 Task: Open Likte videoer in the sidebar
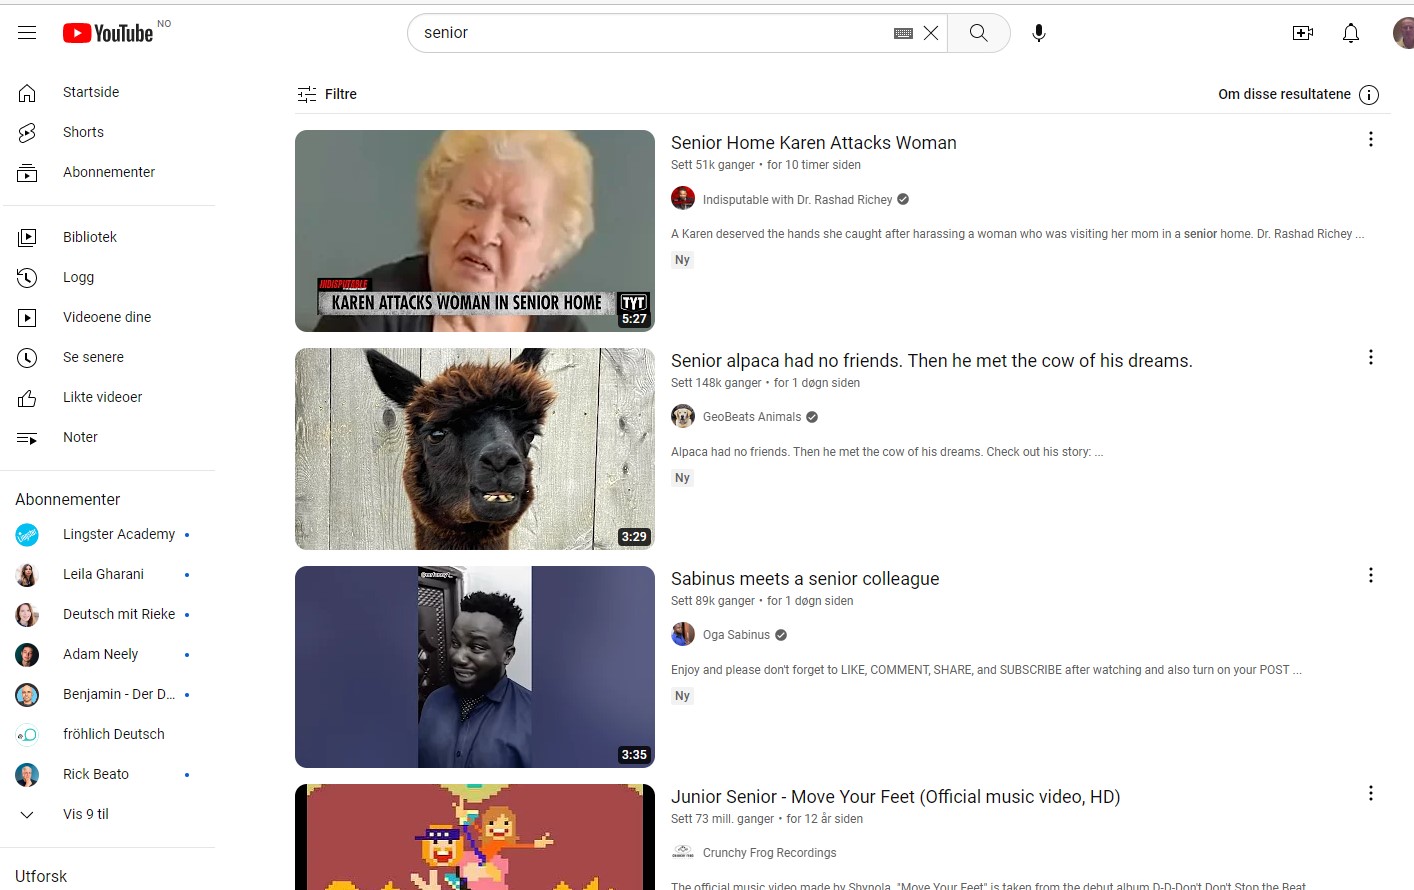102,397
